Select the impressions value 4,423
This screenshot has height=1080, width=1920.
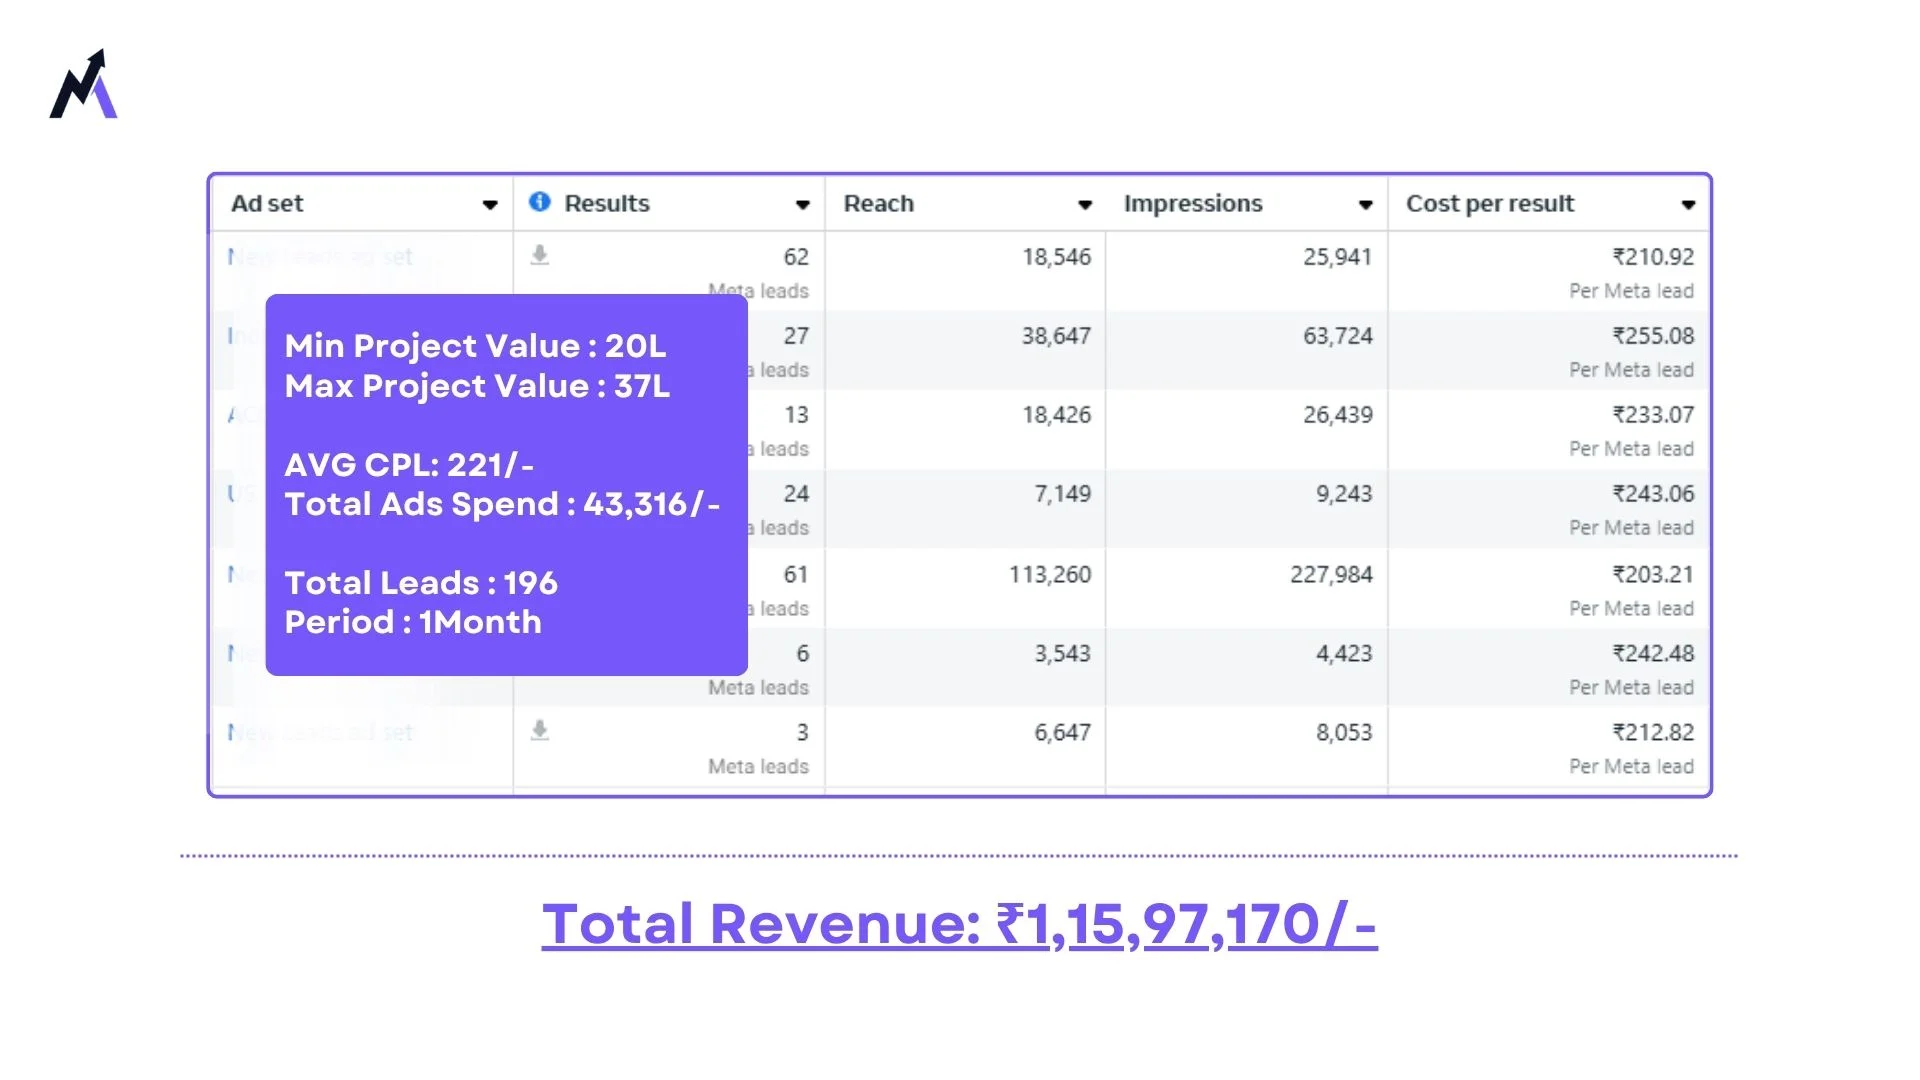pos(1343,654)
